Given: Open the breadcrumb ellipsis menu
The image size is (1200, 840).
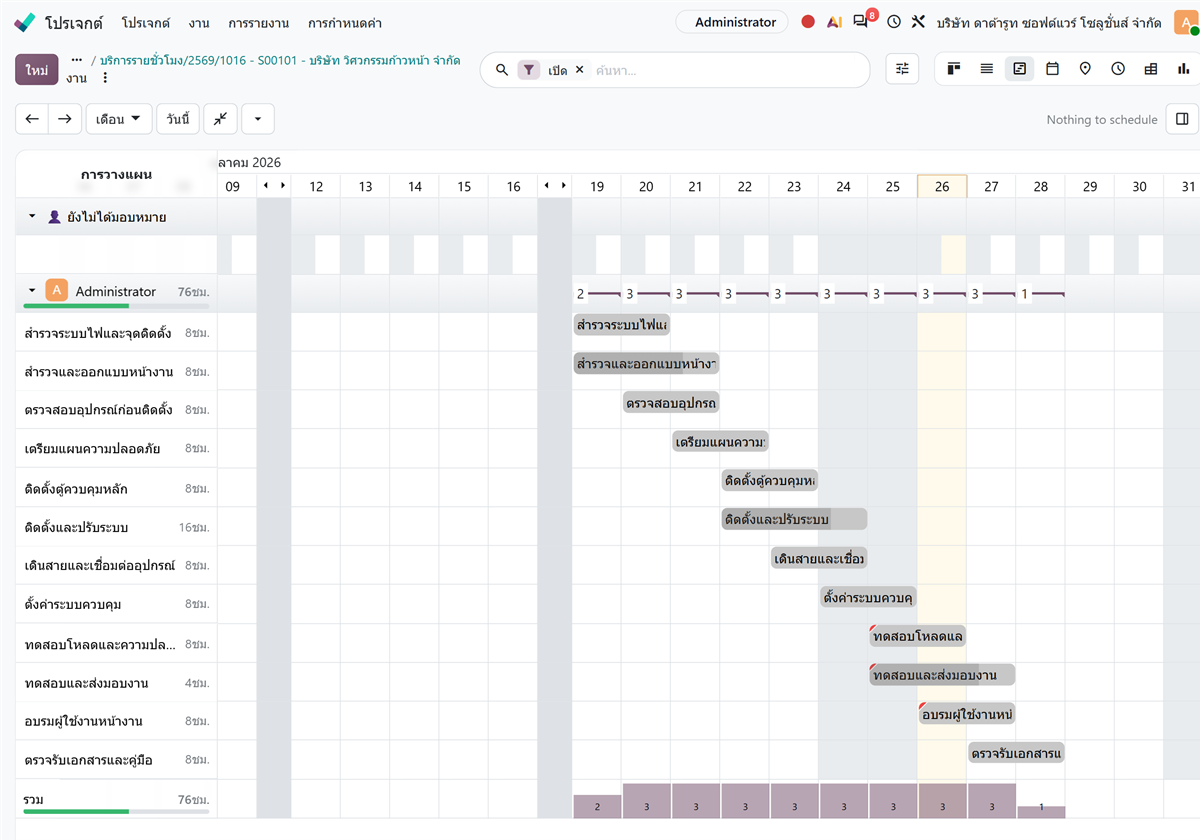Looking at the screenshot, I should click(x=77, y=60).
